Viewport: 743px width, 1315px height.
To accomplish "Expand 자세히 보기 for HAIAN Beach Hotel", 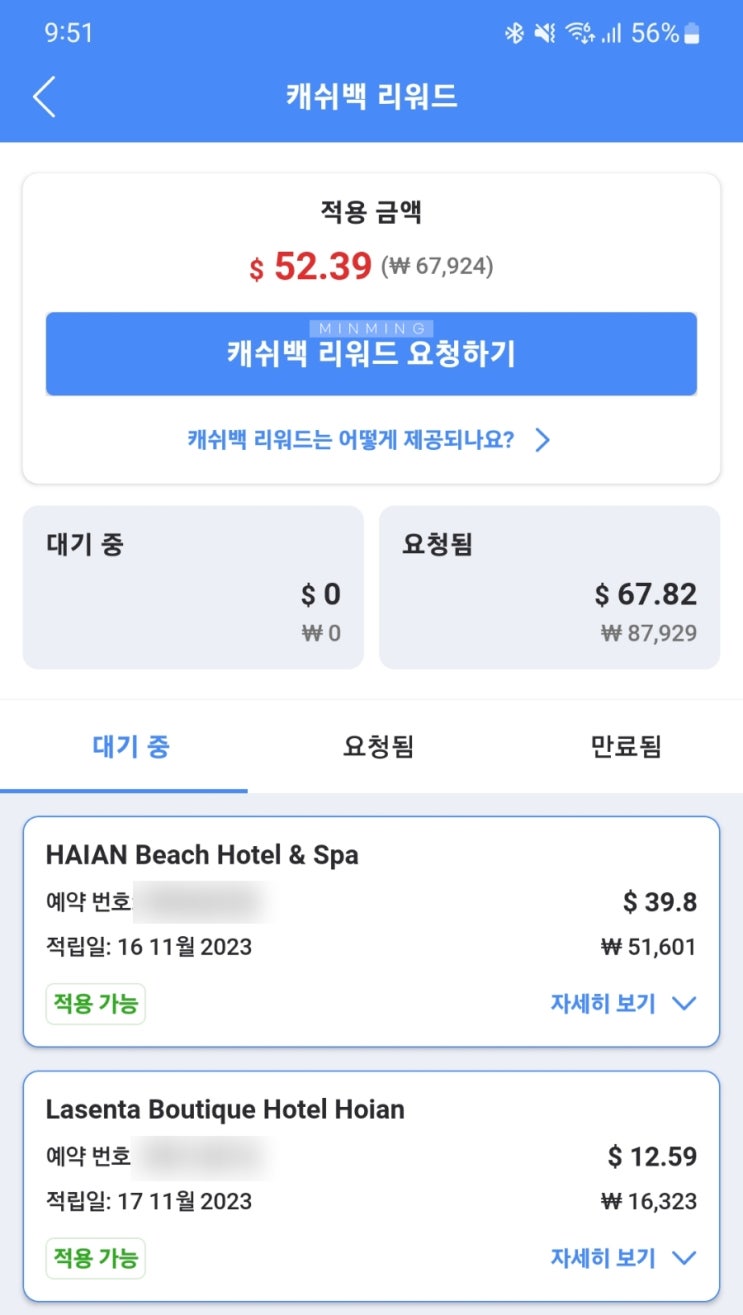I will [603, 1003].
